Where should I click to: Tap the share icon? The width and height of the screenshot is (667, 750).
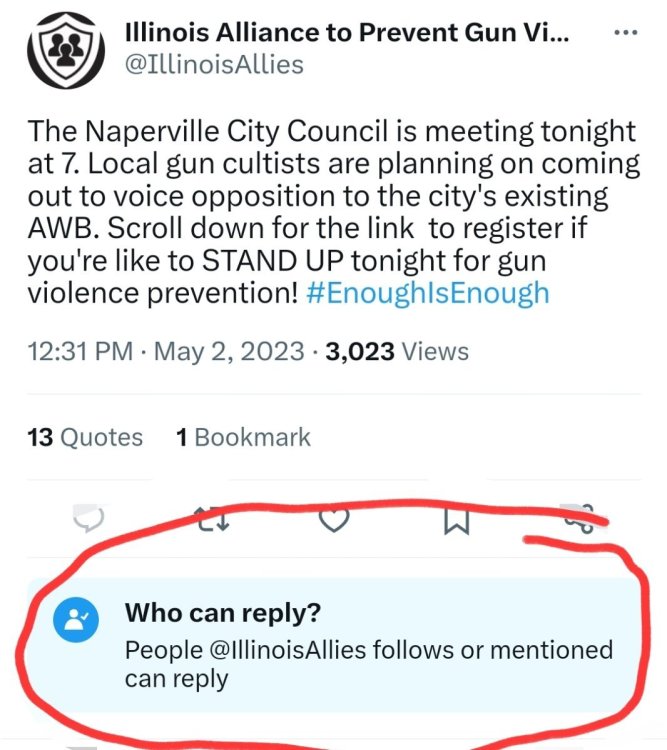579,519
